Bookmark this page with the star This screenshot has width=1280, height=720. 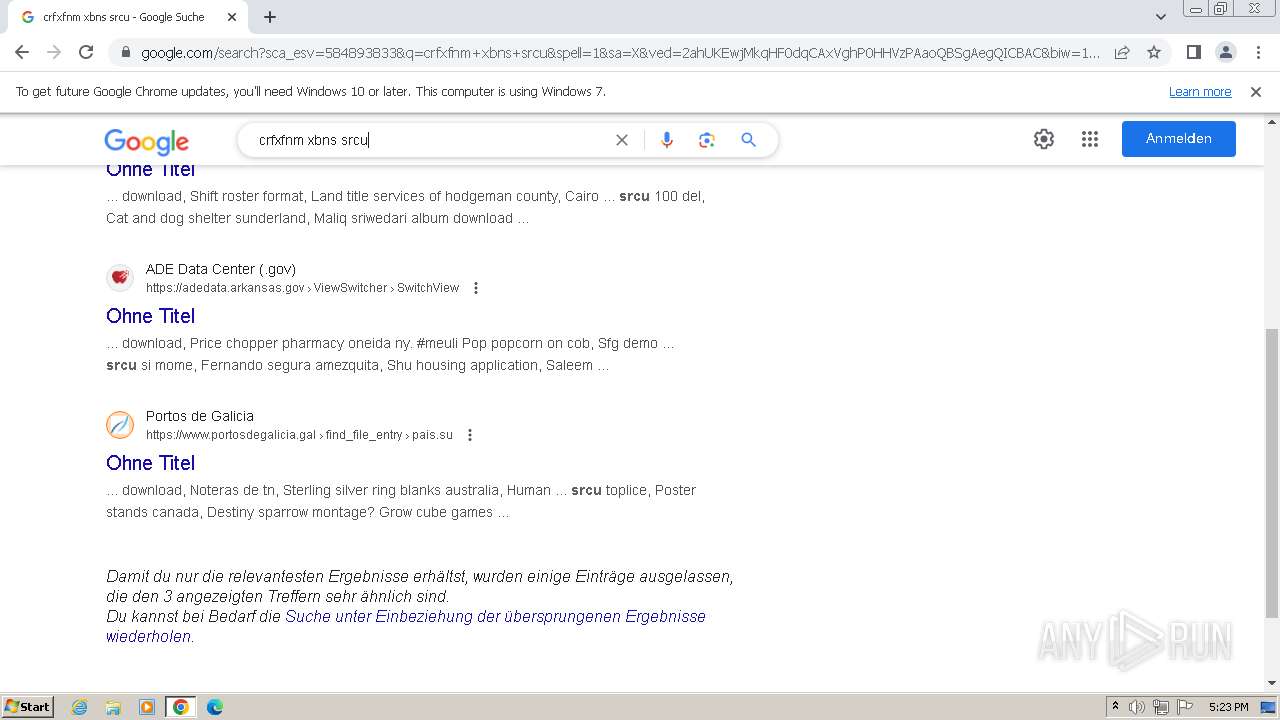(x=1154, y=52)
